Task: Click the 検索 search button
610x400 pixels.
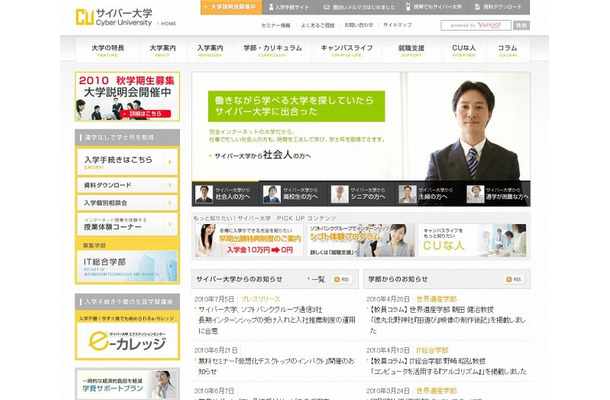Action: point(521,25)
